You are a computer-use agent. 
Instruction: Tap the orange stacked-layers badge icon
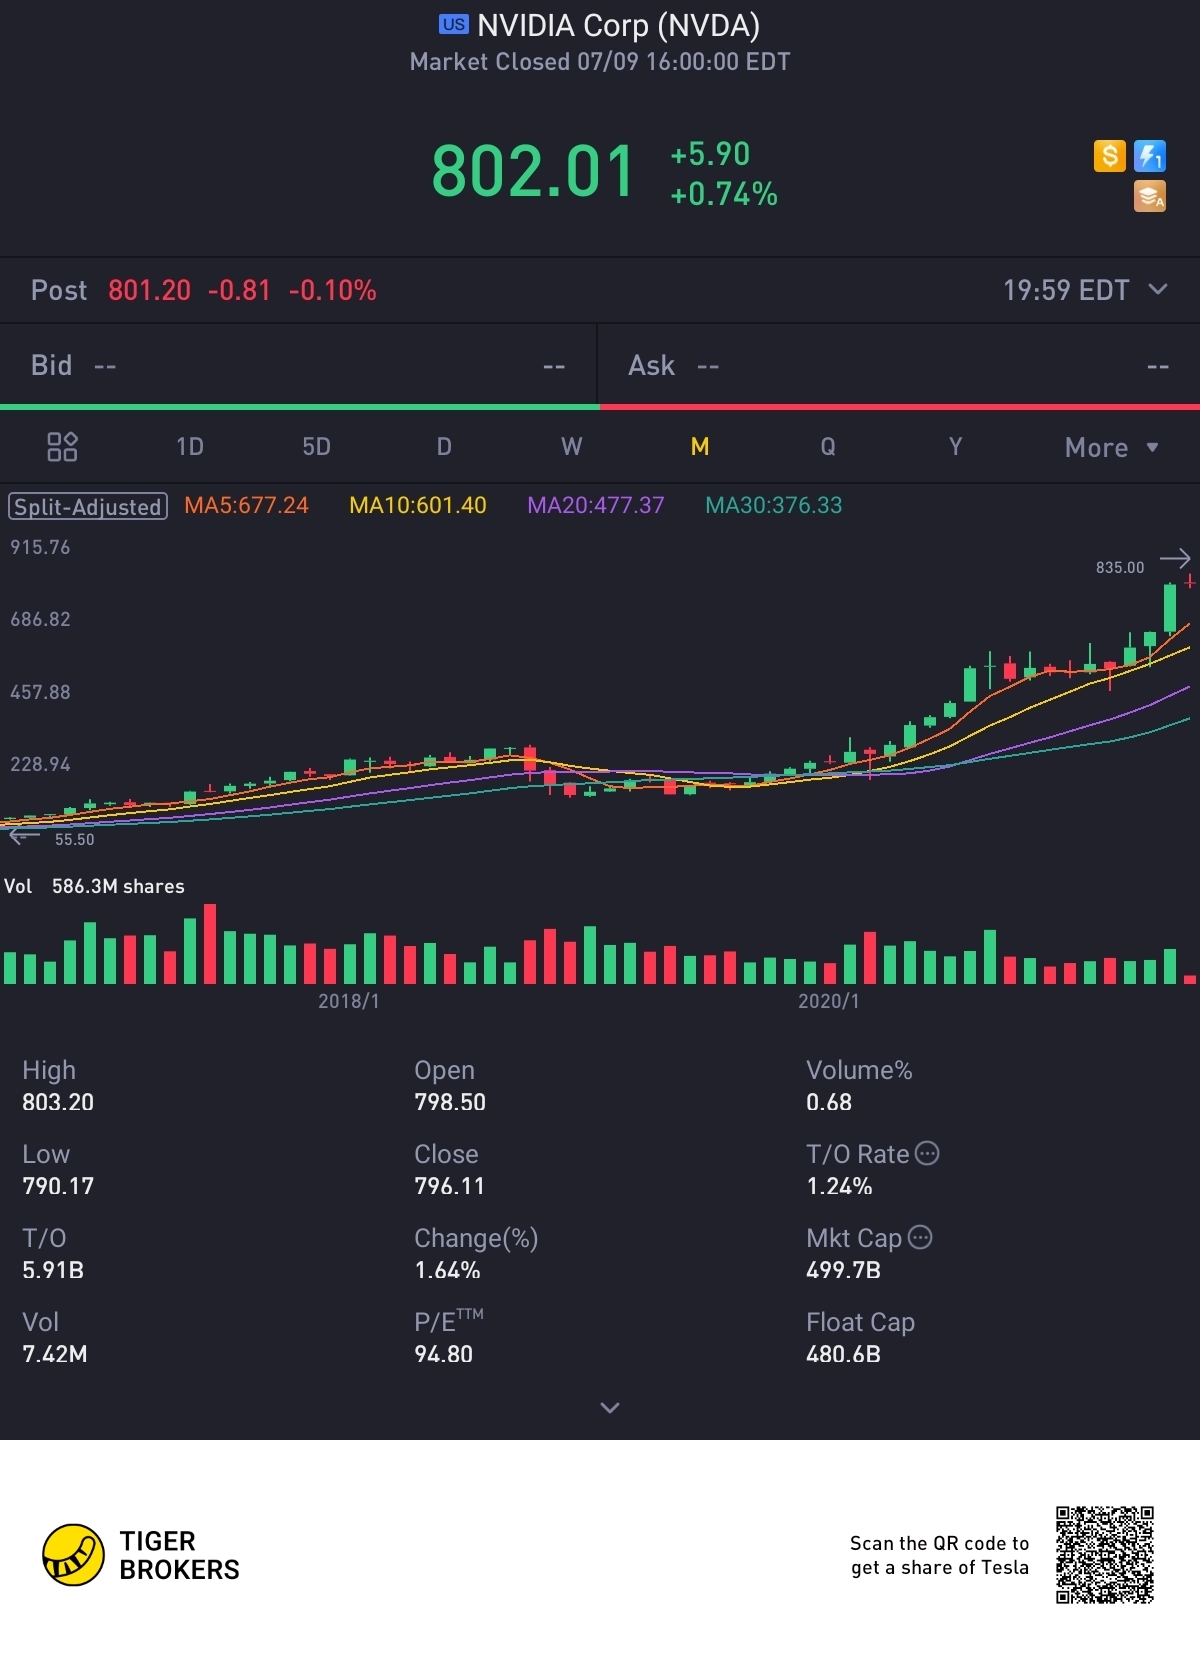pos(1150,196)
